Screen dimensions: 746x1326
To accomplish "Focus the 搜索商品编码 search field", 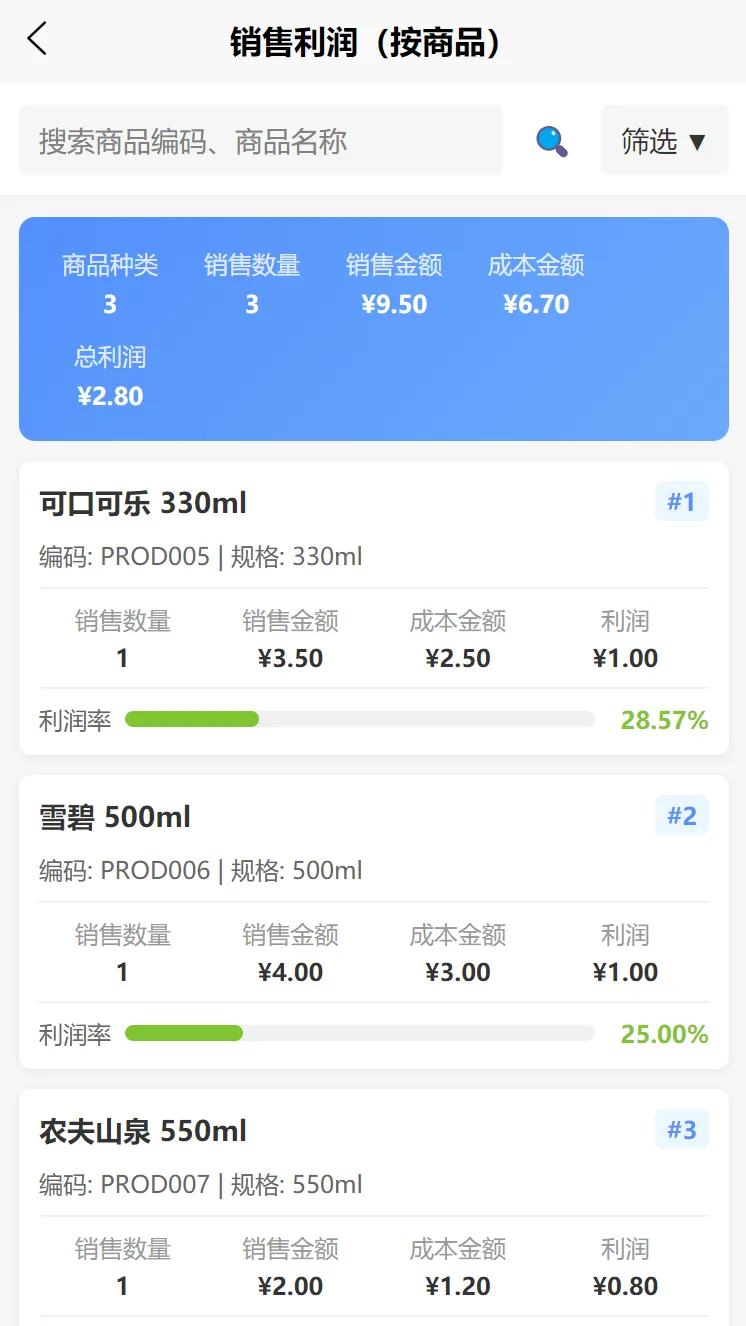I will 260,141.
